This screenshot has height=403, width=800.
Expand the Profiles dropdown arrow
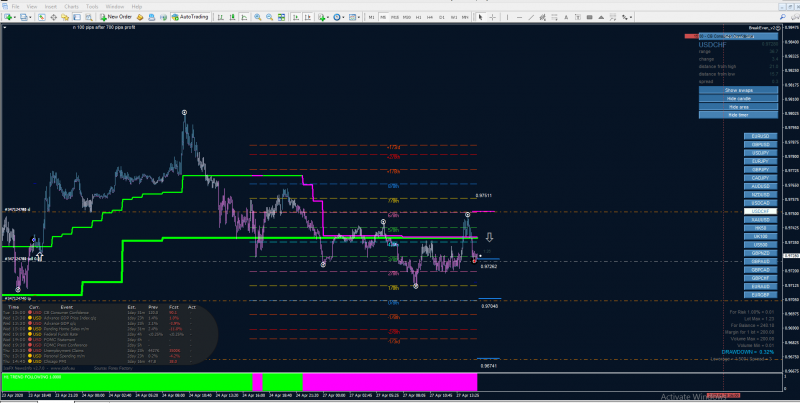(30, 17)
